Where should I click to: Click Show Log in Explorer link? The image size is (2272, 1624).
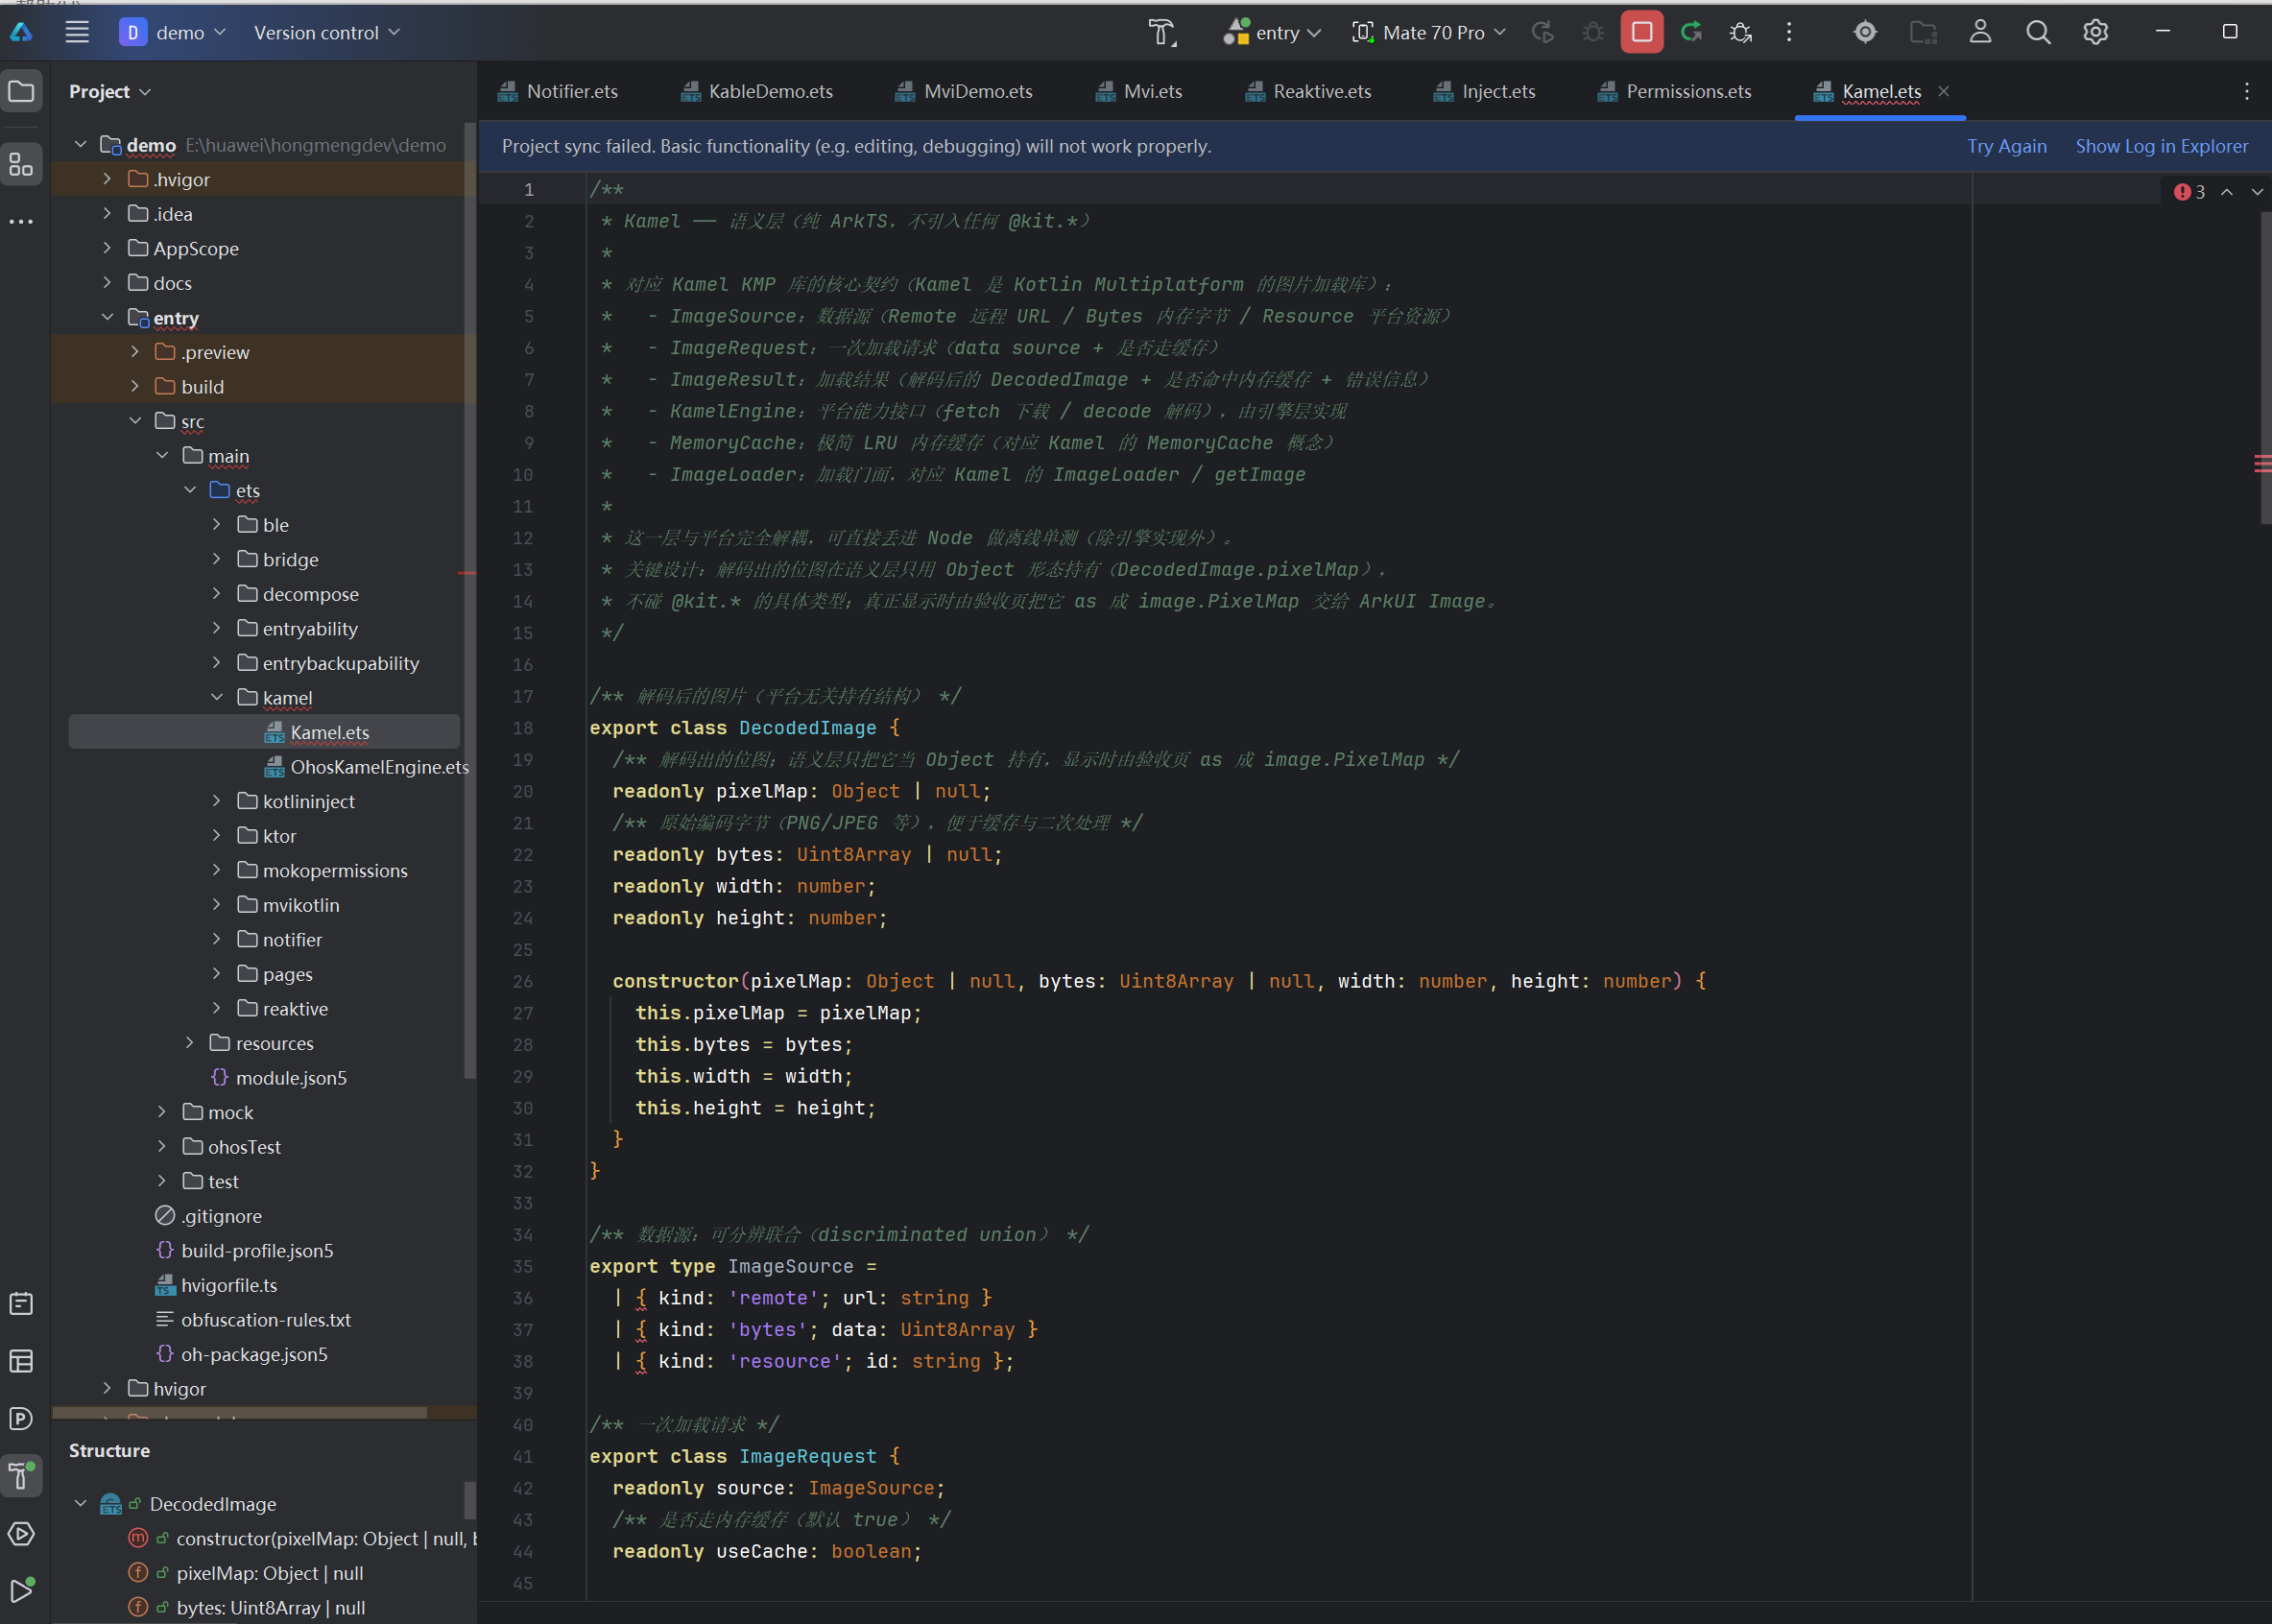[2161, 147]
